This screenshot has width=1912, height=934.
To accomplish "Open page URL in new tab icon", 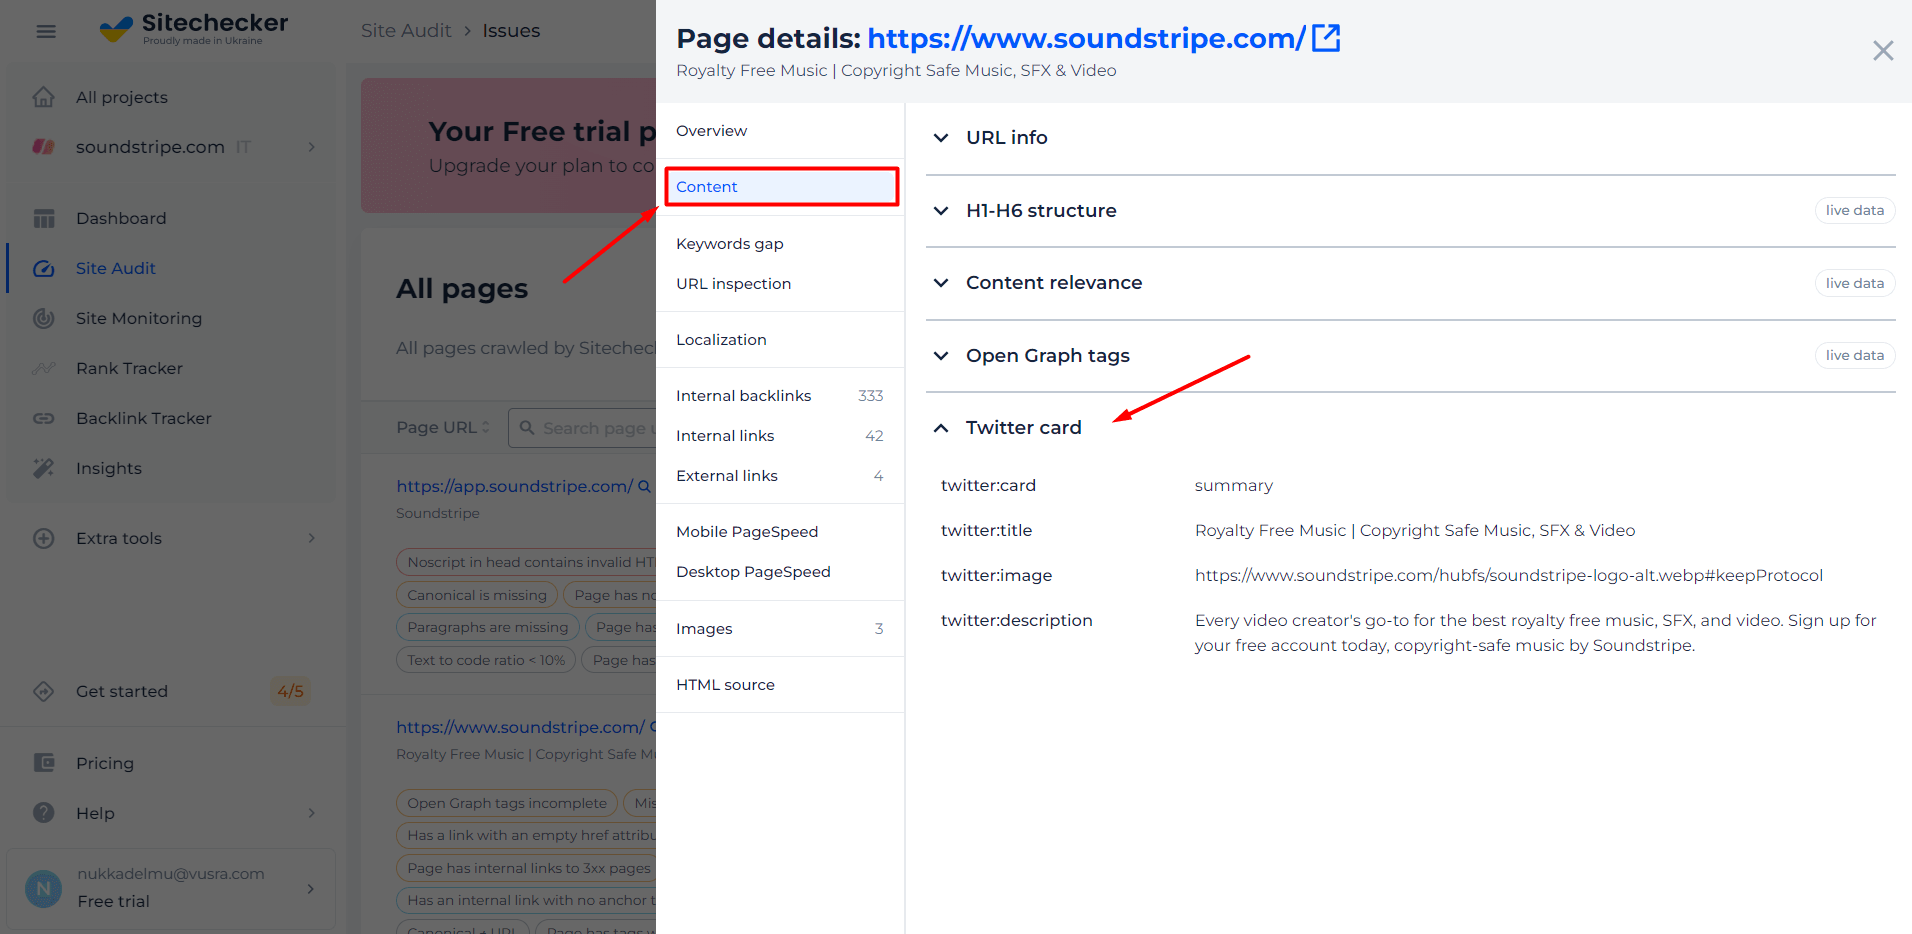I will click(x=1326, y=38).
